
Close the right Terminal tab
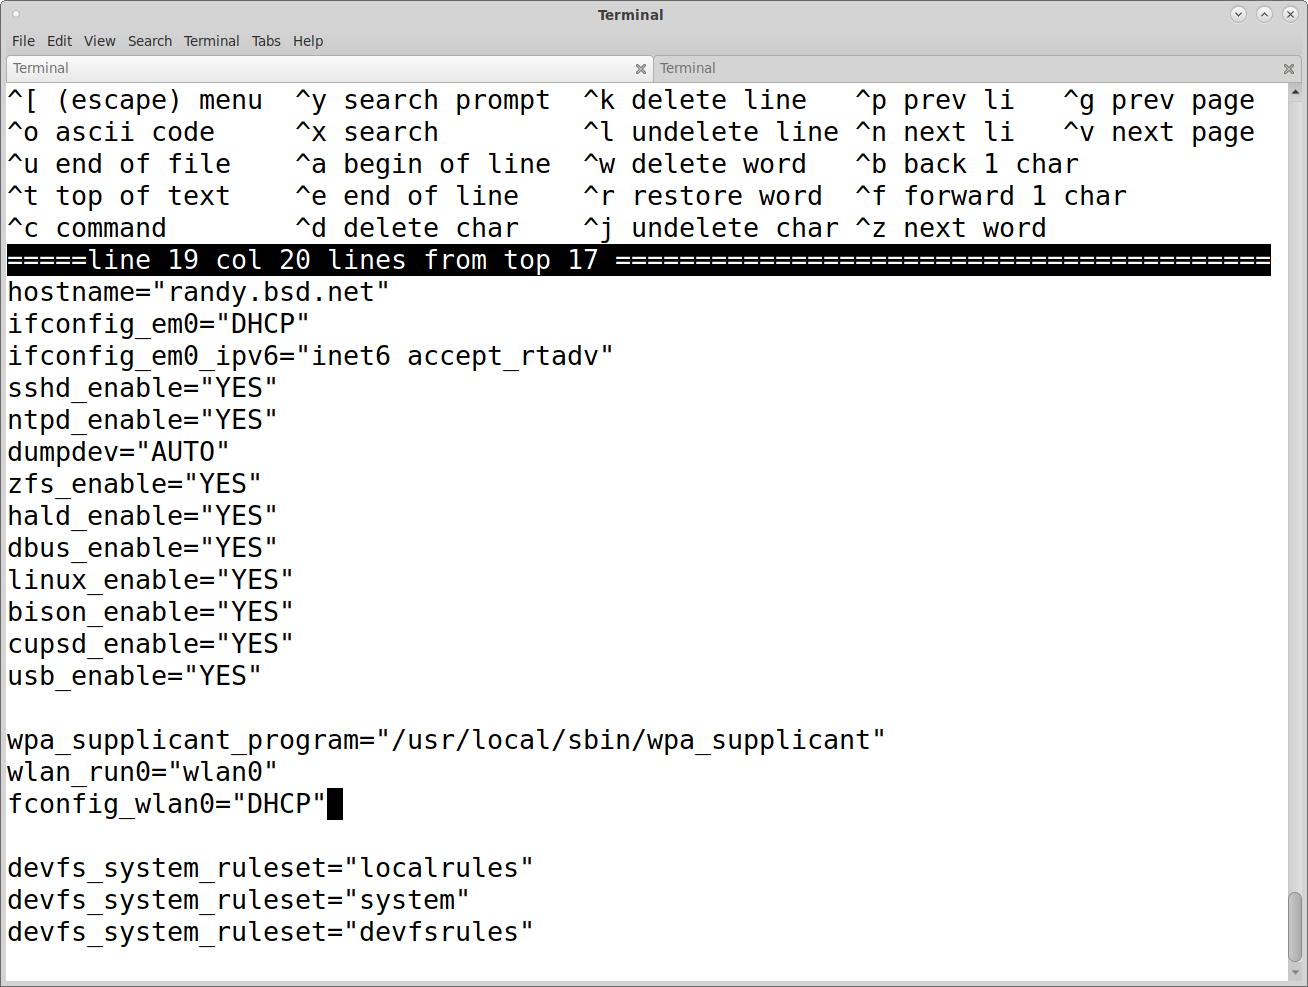[1289, 69]
